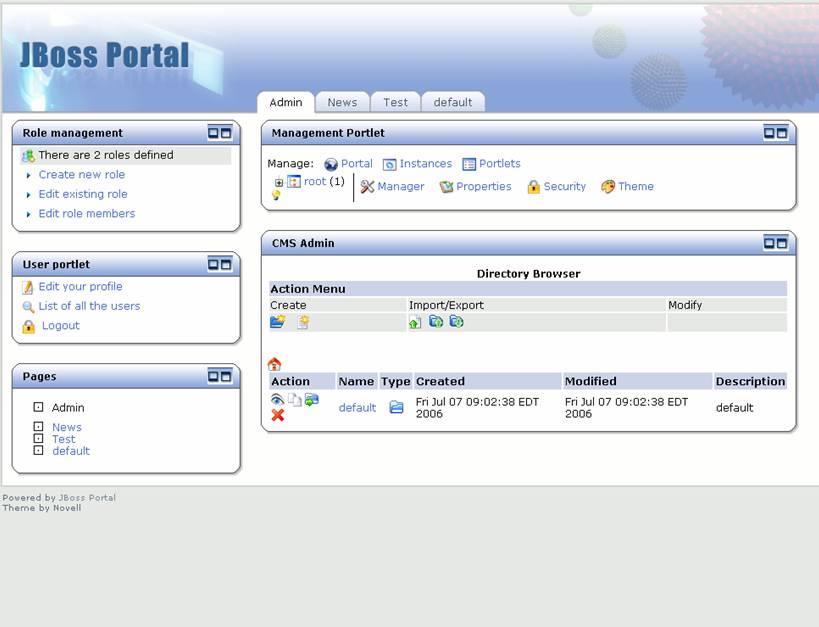This screenshot has width=819, height=627.
Task: Click the Created date 'Fri Jul 07 09:02:38 EDT 2006'
Action: 477,408
